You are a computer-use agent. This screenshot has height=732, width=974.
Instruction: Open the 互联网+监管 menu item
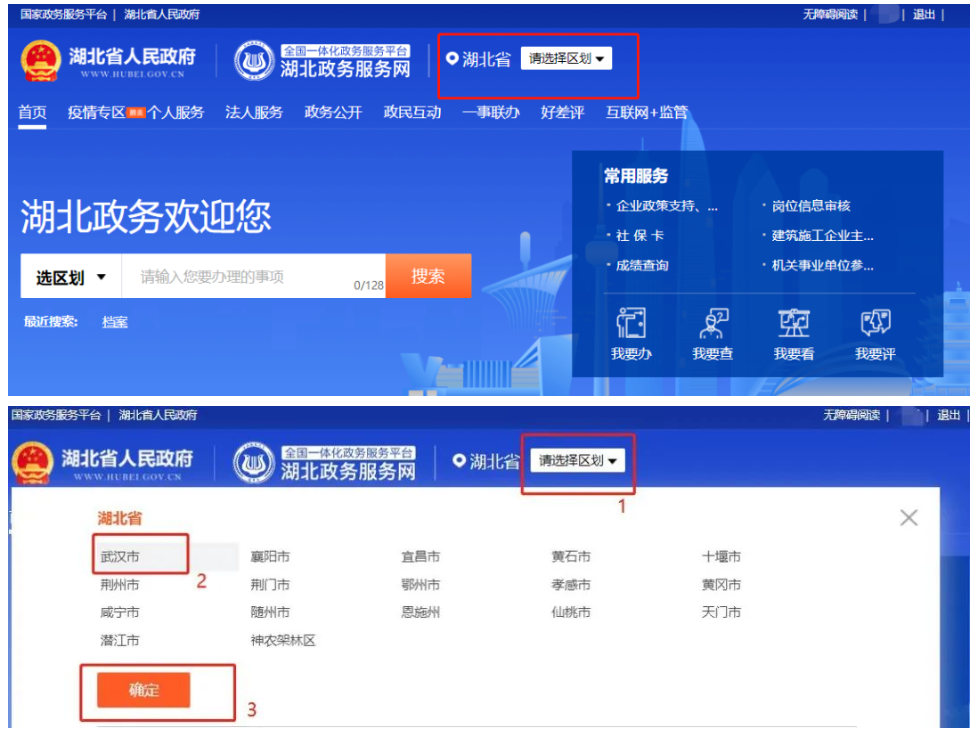(x=647, y=112)
